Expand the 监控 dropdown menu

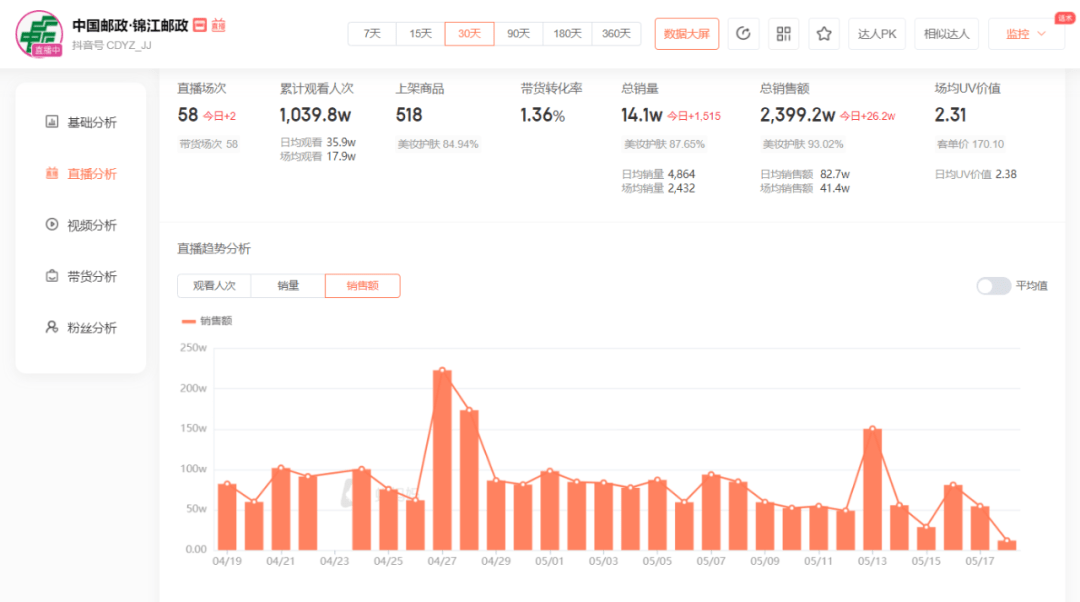point(1026,34)
